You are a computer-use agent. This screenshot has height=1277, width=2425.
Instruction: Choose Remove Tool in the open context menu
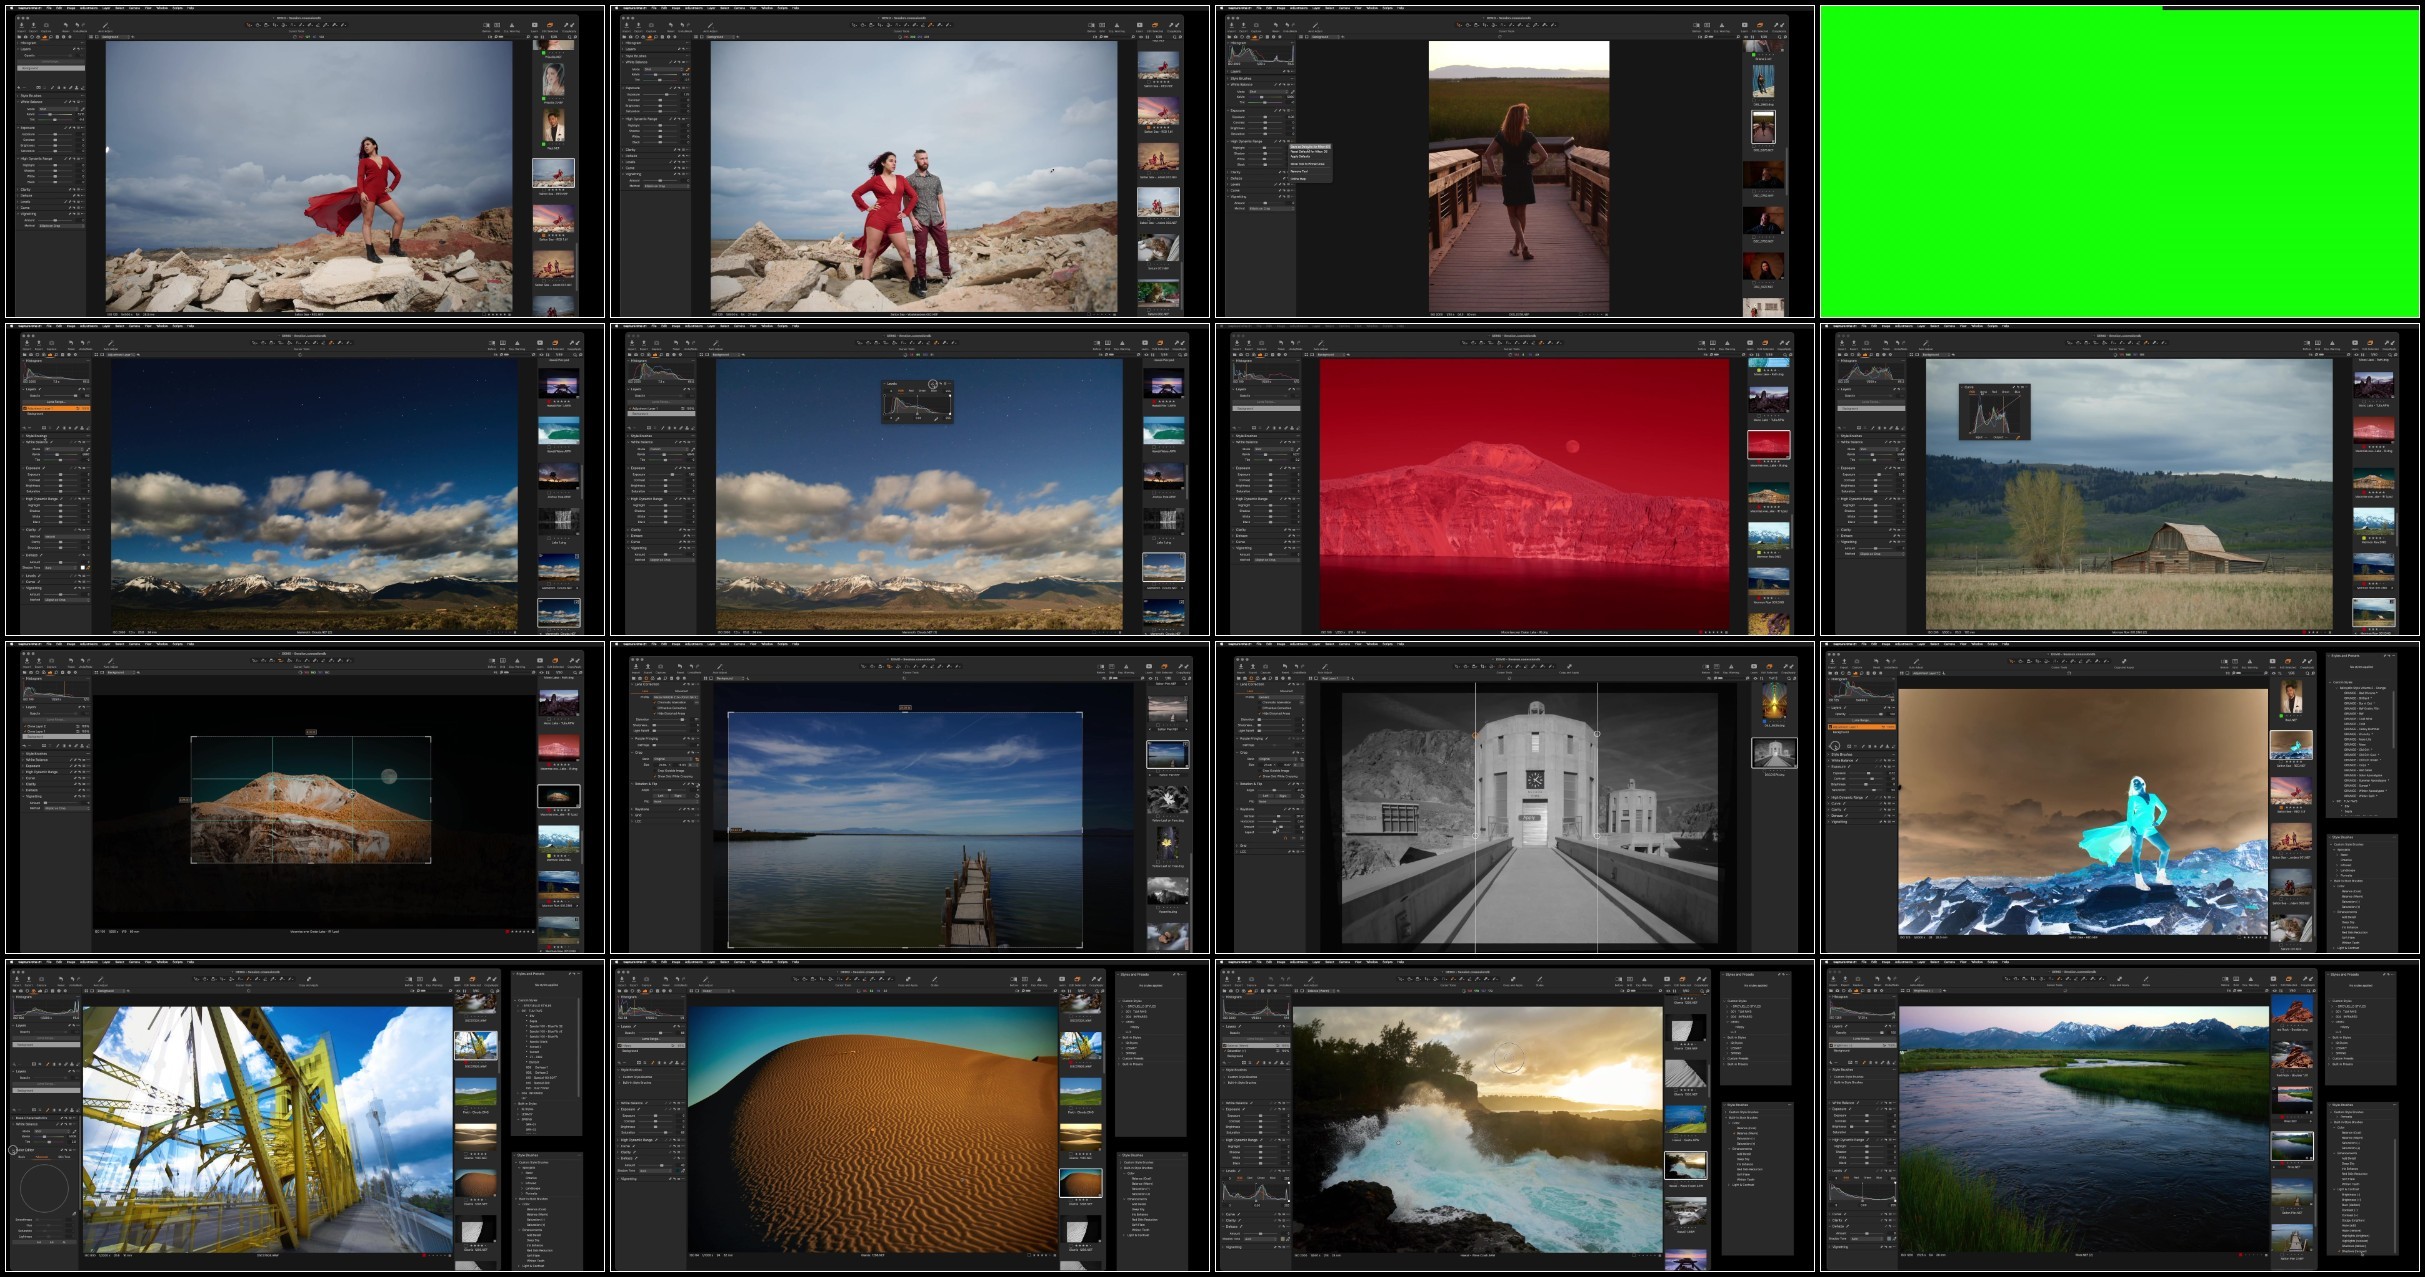tap(1299, 171)
